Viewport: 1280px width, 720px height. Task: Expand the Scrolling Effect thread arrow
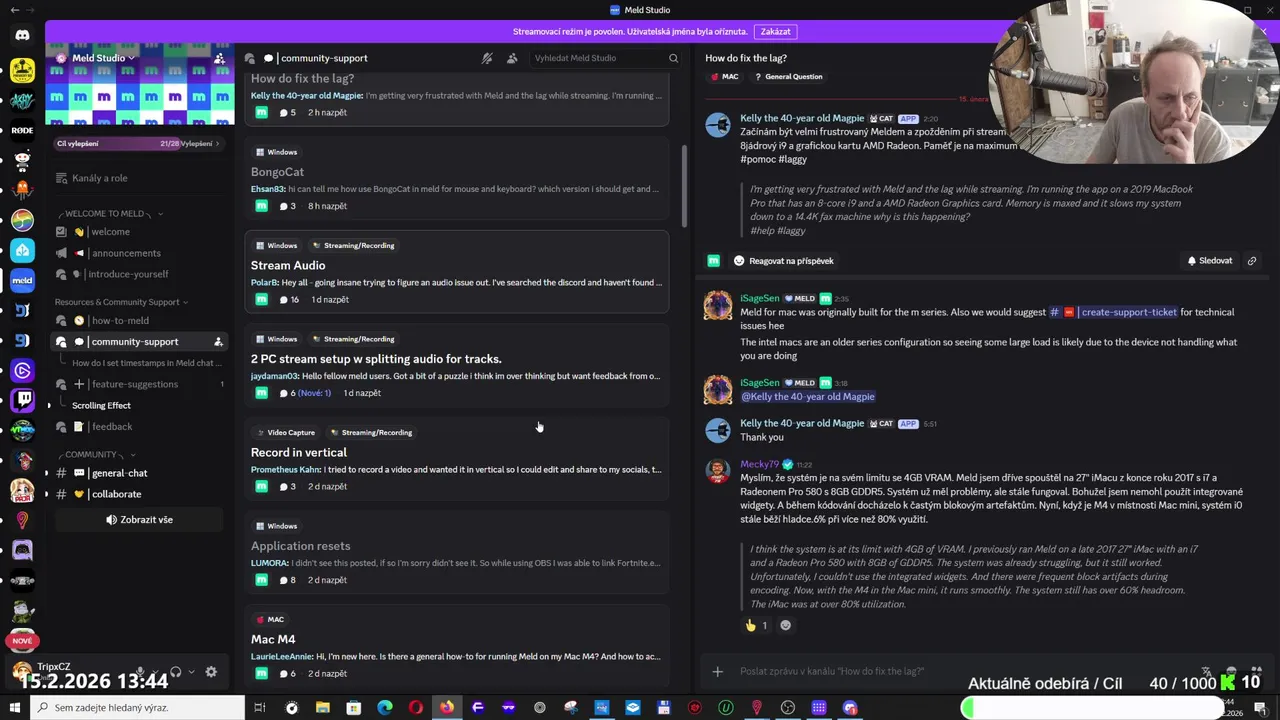click(x=49, y=406)
